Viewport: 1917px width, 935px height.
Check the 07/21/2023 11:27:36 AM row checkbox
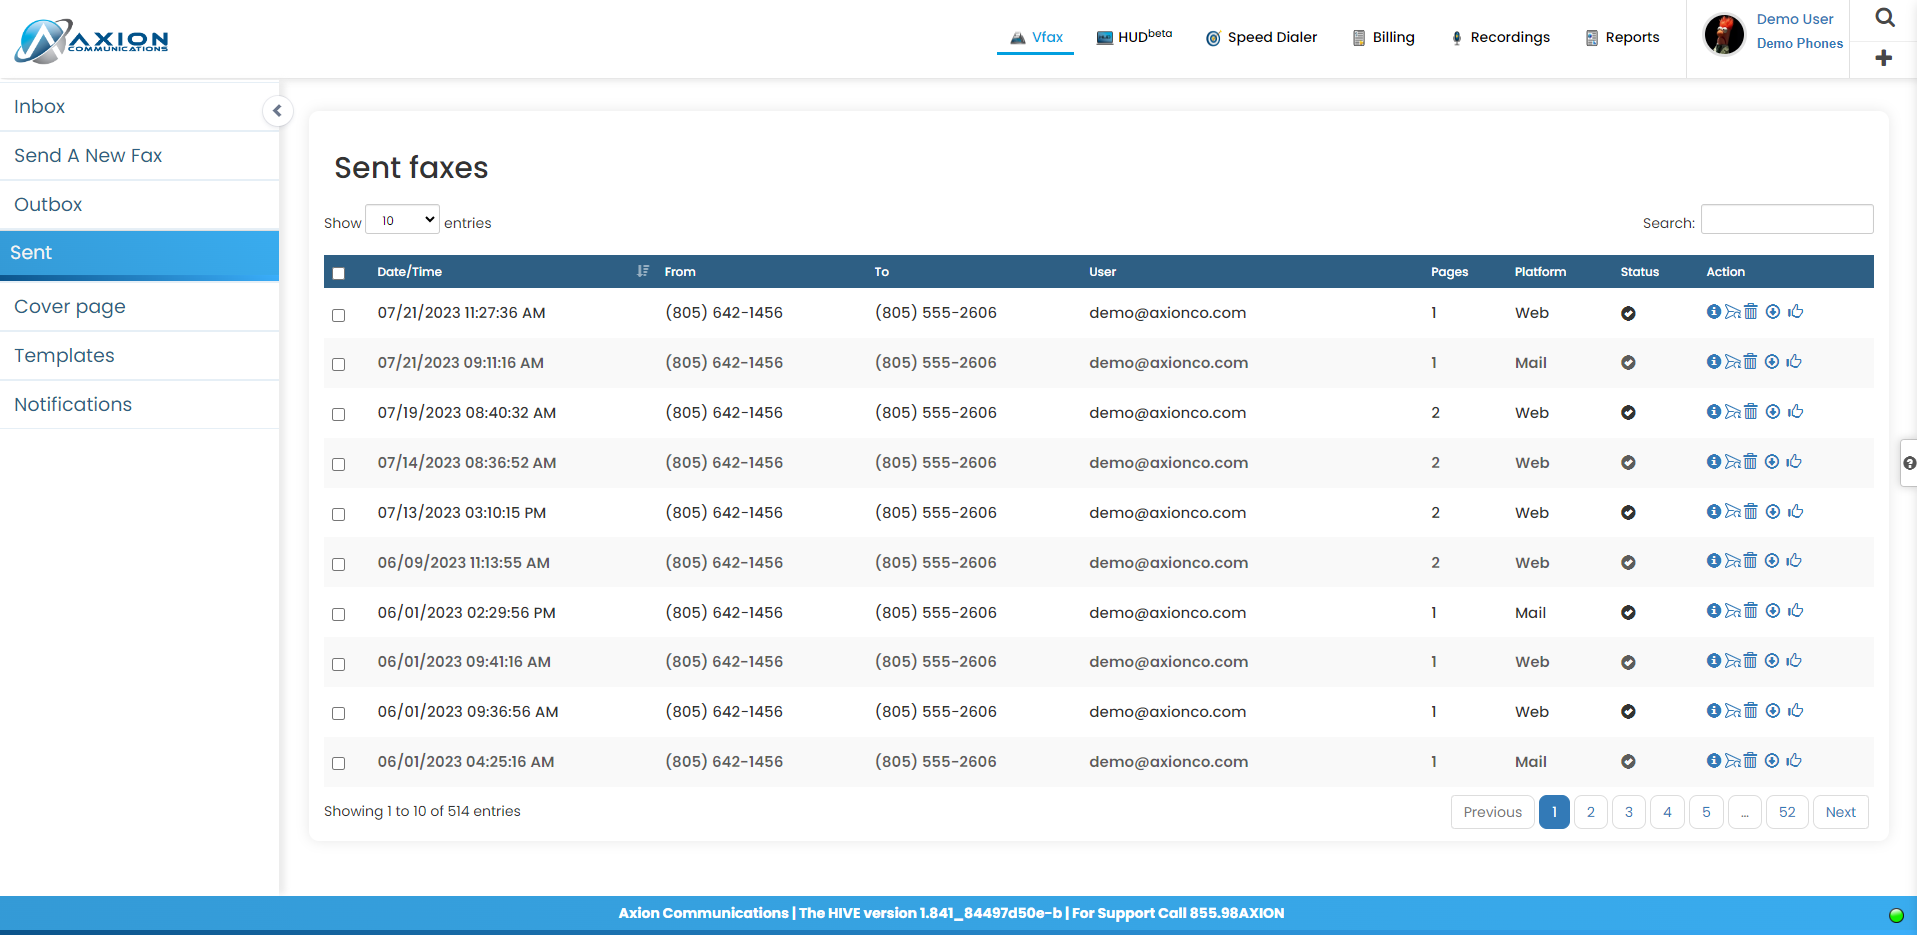[x=338, y=315]
